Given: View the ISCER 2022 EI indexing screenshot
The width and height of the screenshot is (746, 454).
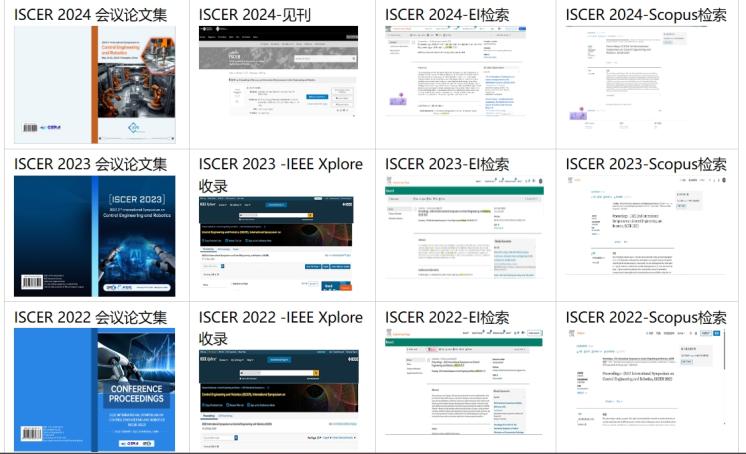Looking at the screenshot, I should 464,382.
